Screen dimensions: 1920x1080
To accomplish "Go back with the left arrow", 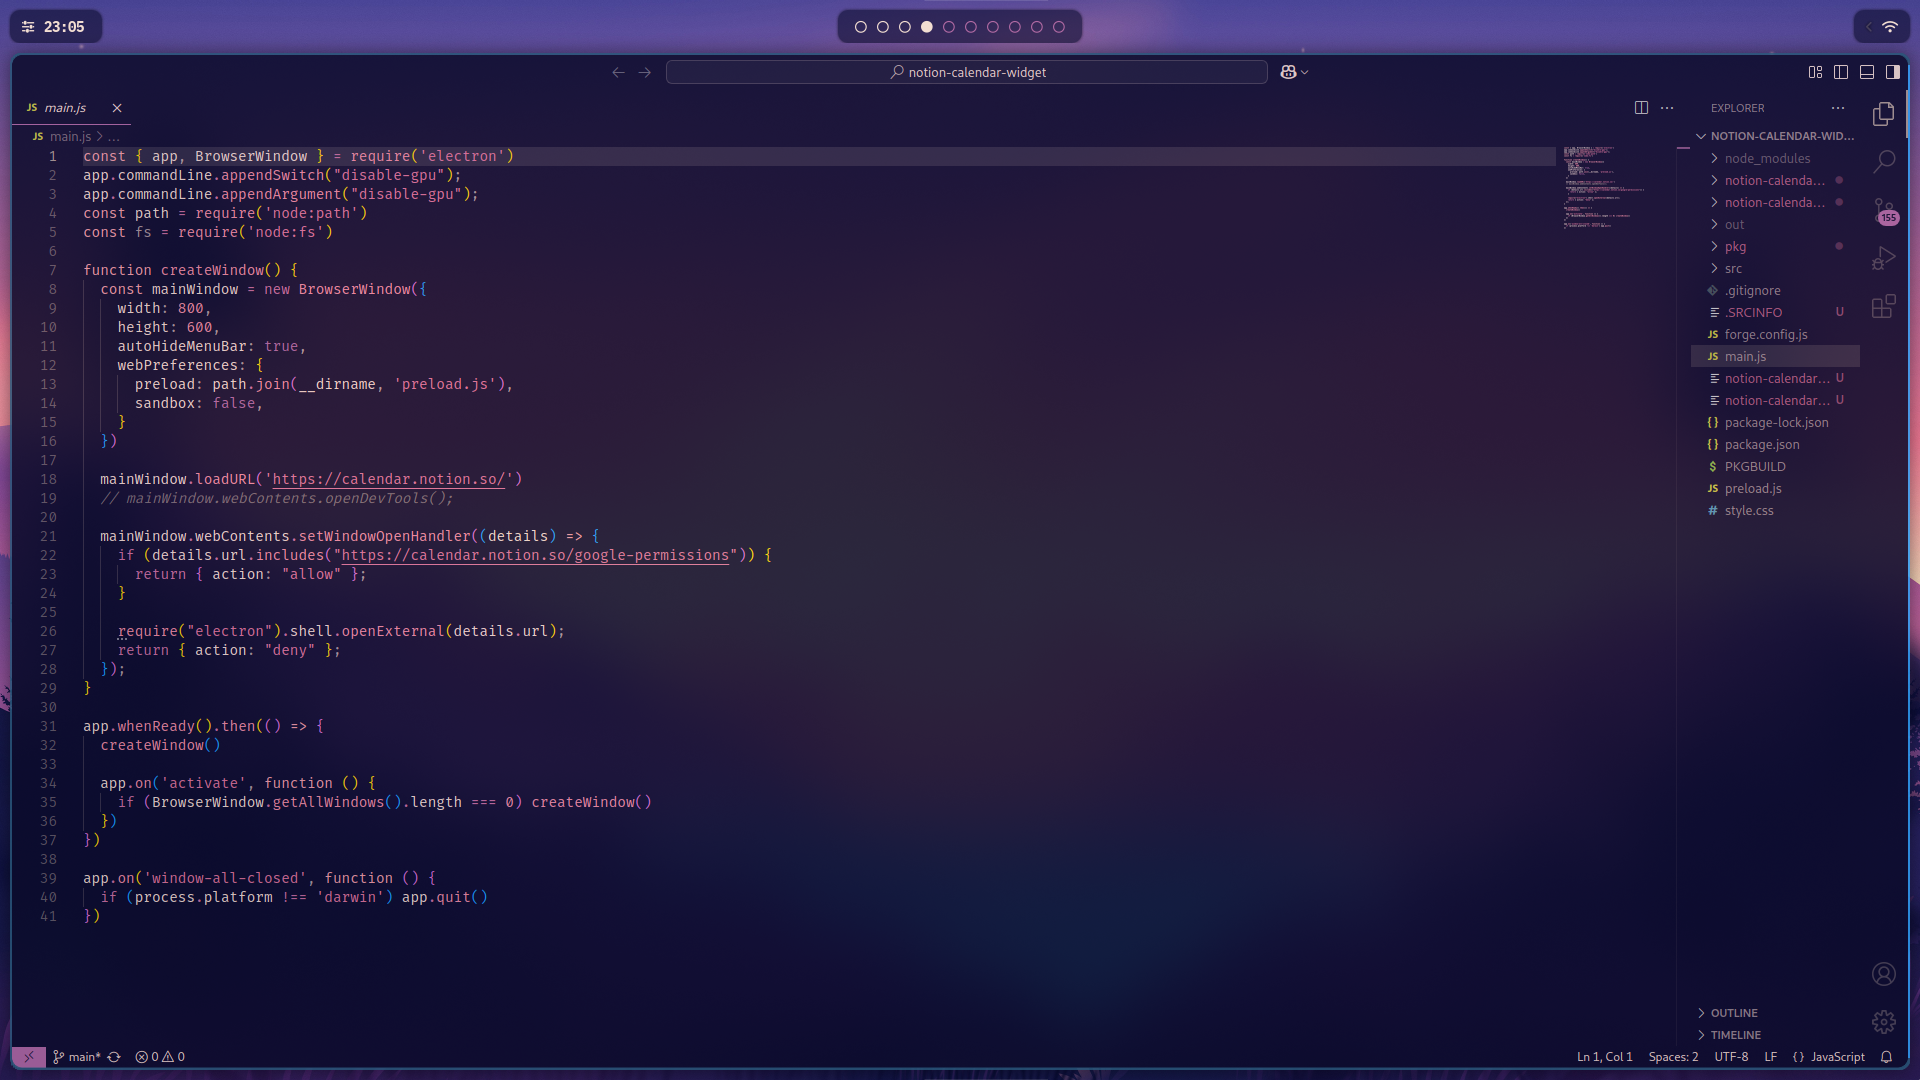I will point(618,72).
